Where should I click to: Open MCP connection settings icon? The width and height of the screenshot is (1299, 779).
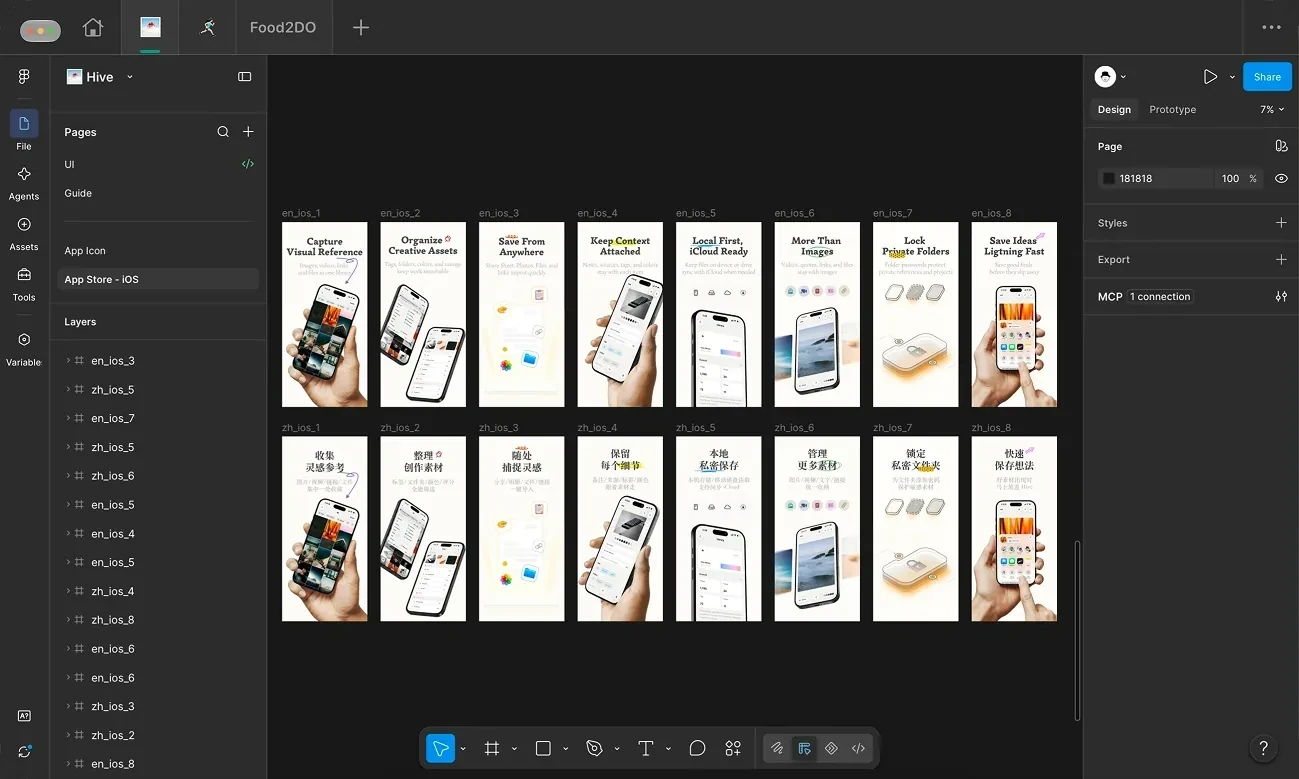click(x=1281, y=297)
